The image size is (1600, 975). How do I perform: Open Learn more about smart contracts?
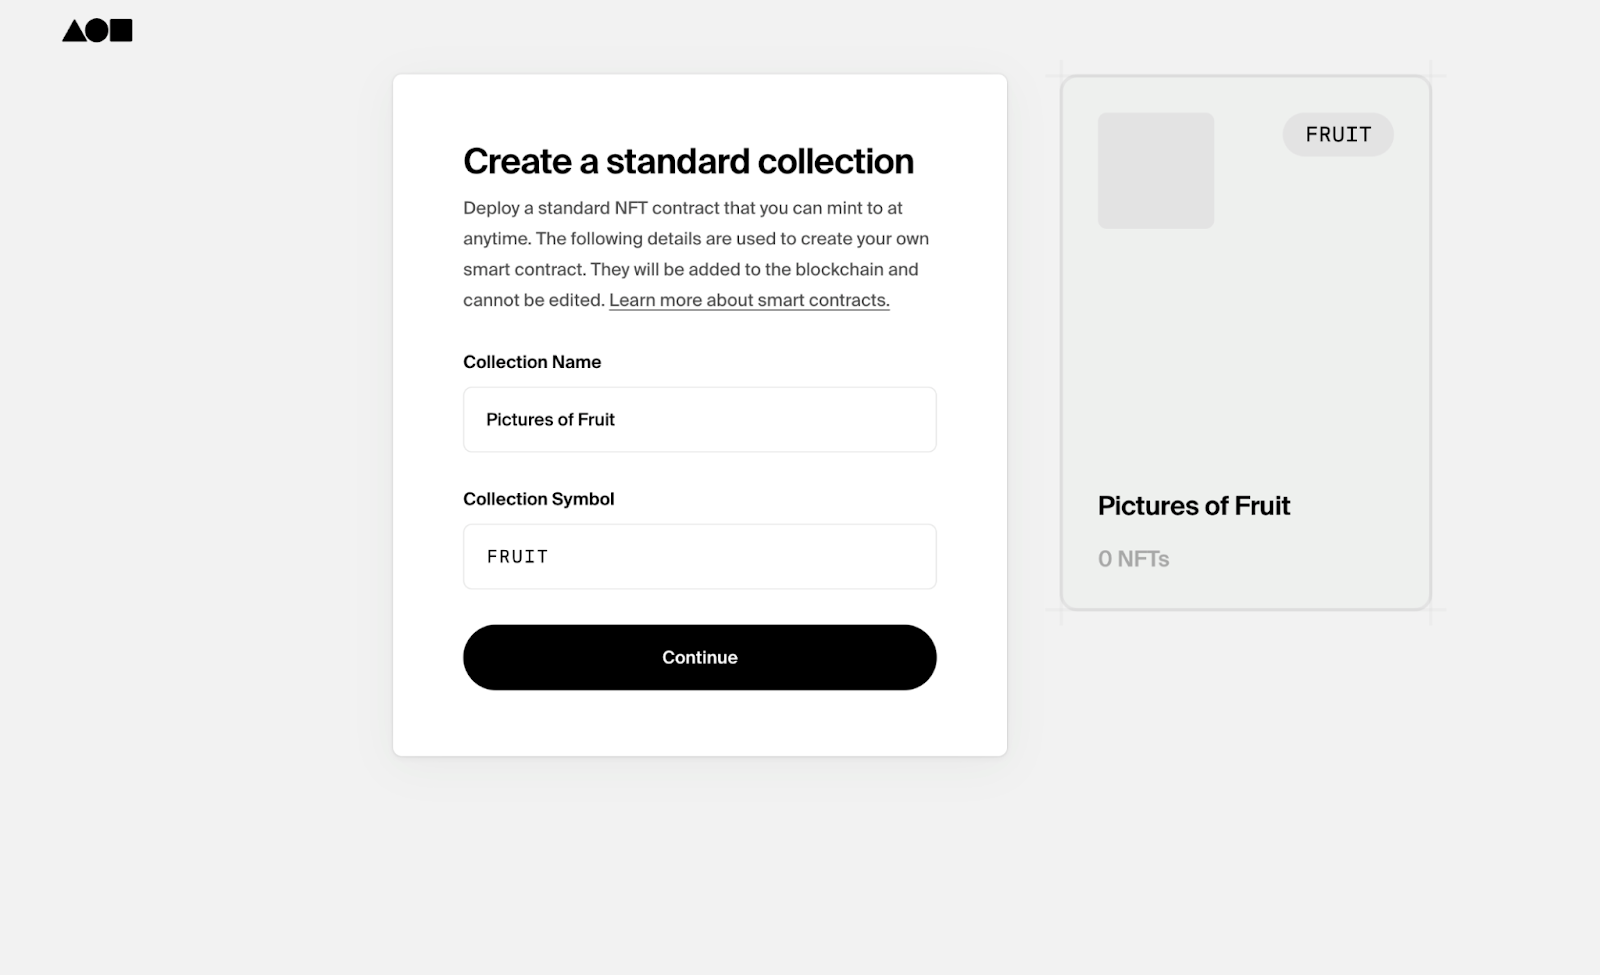pyautogui.click(x=748, y=299)
